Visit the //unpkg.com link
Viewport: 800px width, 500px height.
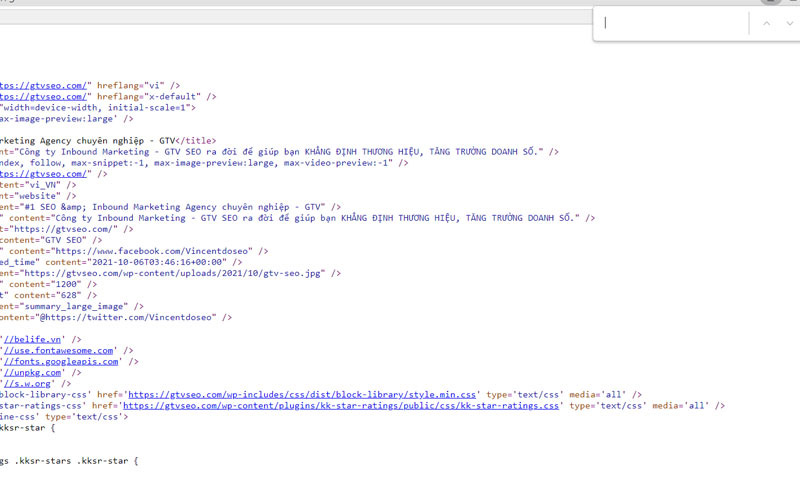tap(35, 373)
